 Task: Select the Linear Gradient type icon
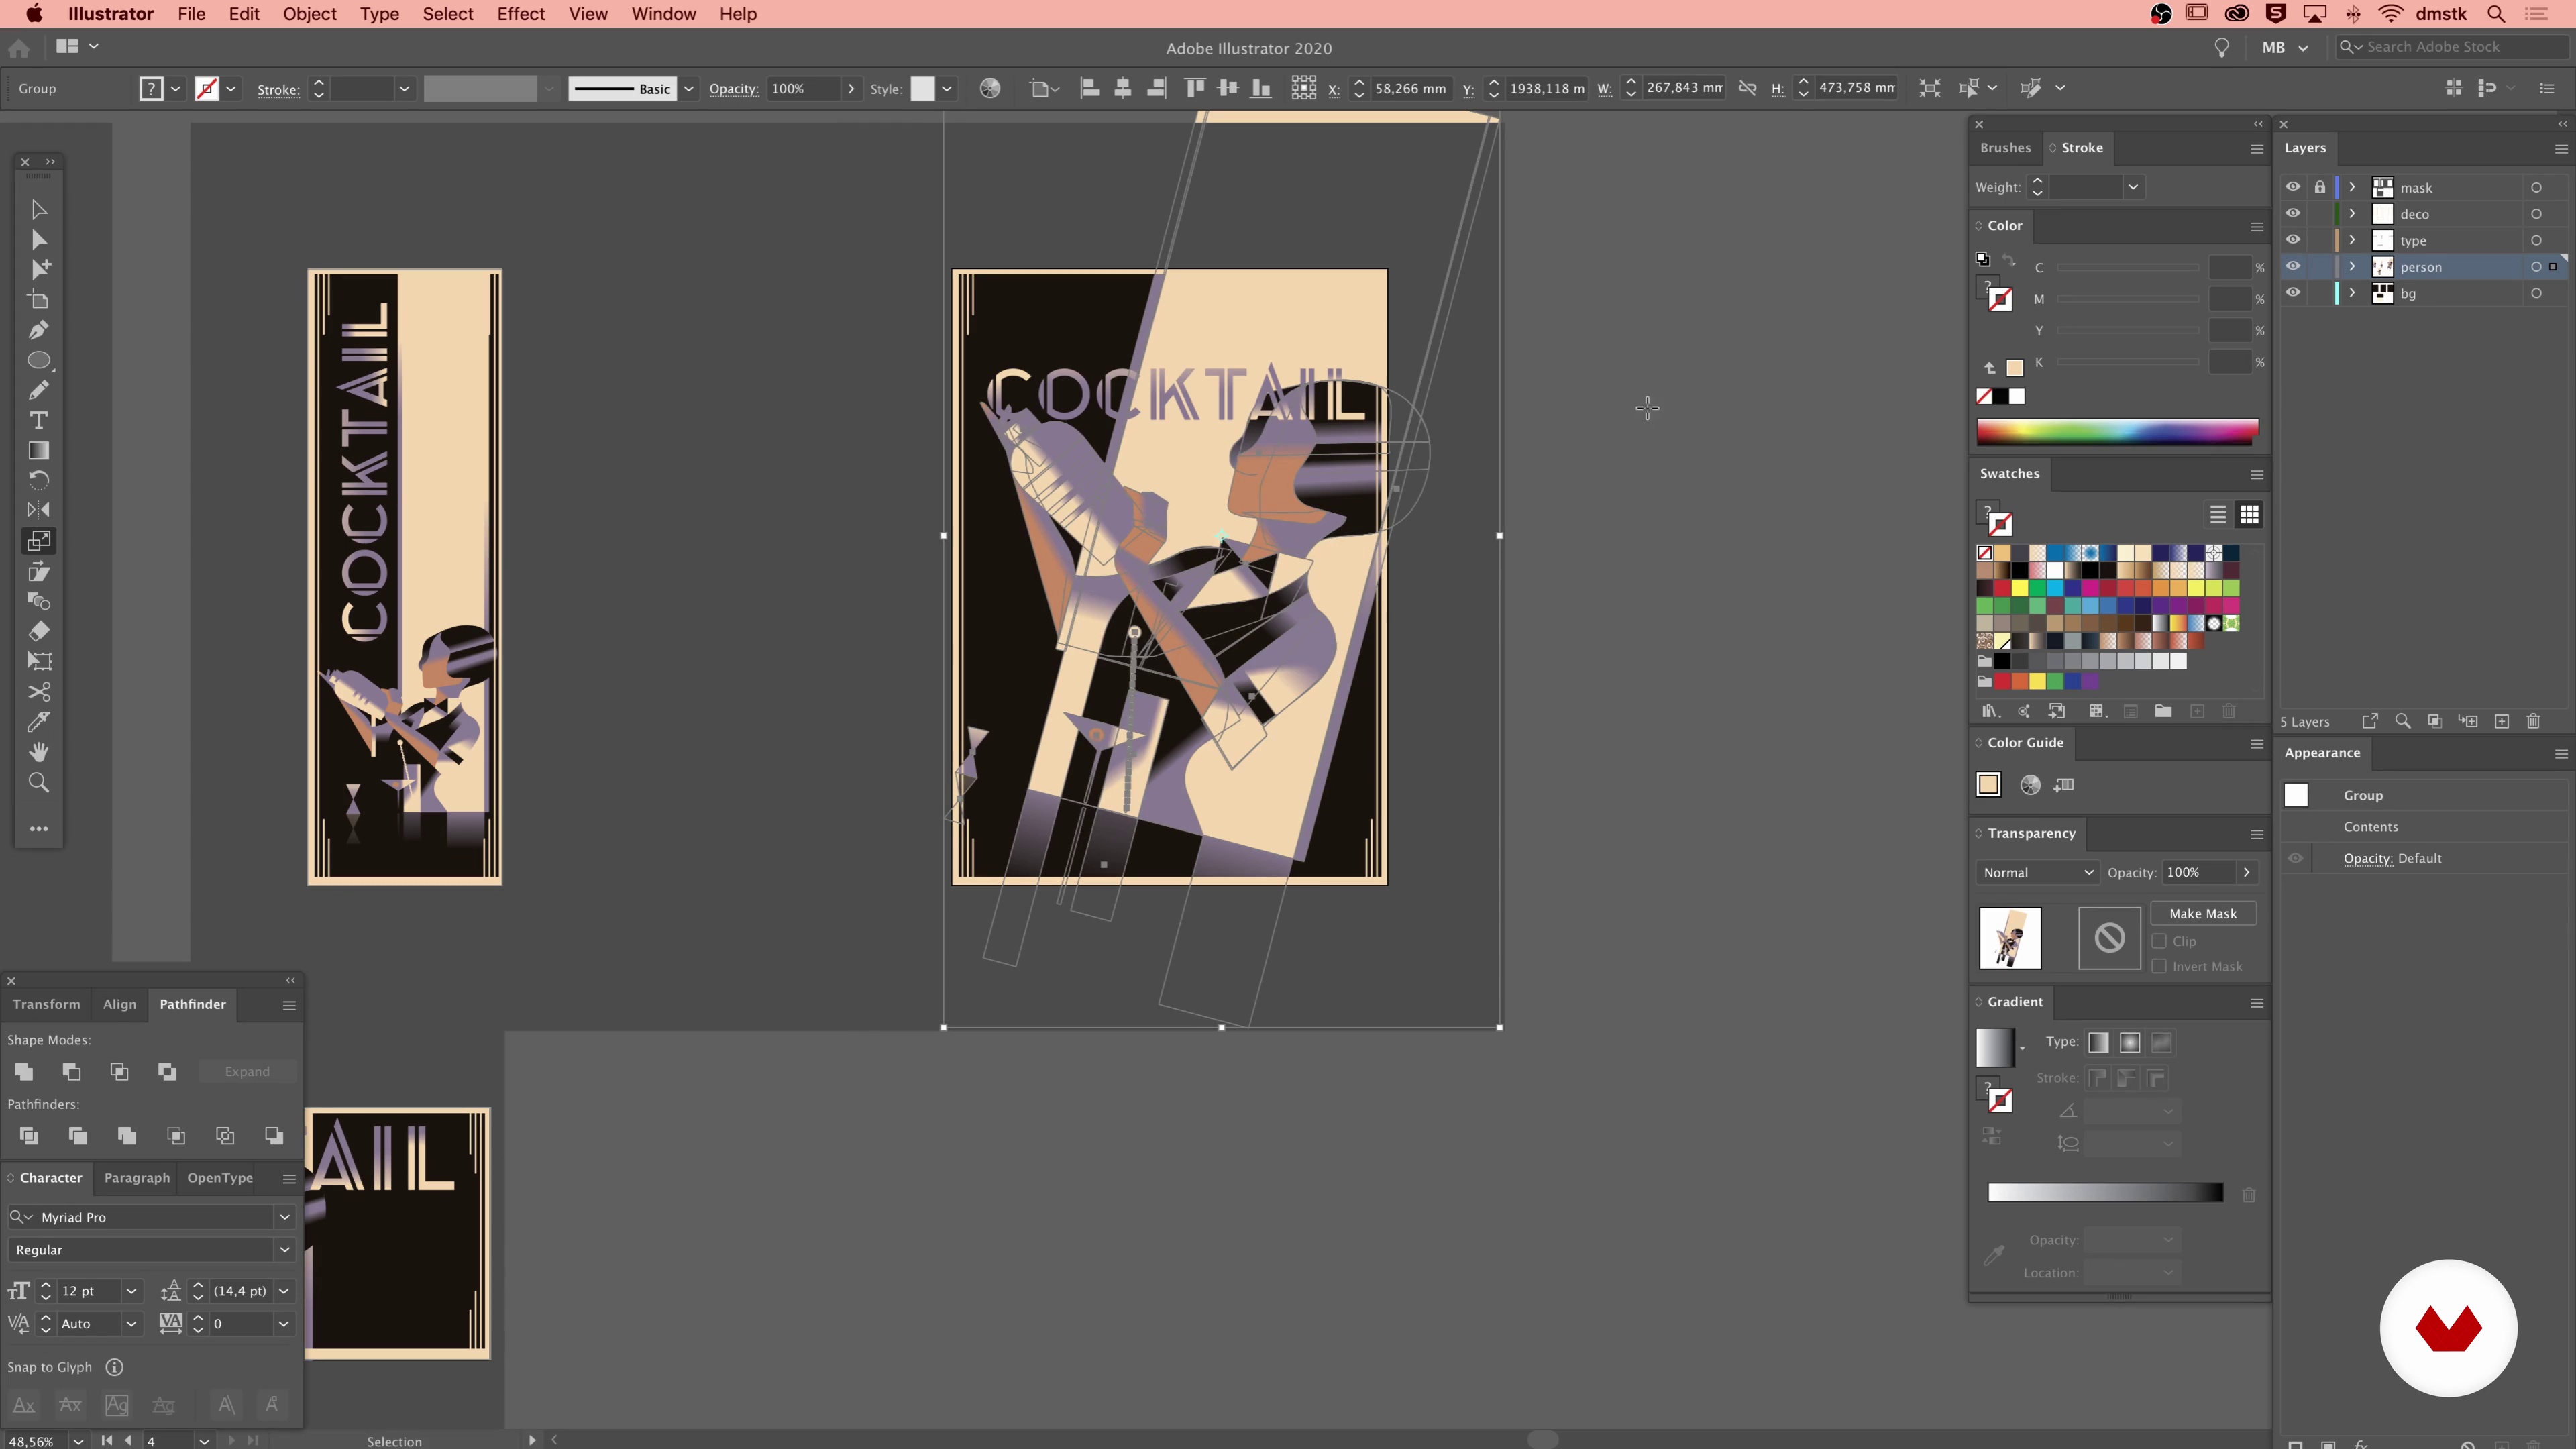coord(2098,1042)
